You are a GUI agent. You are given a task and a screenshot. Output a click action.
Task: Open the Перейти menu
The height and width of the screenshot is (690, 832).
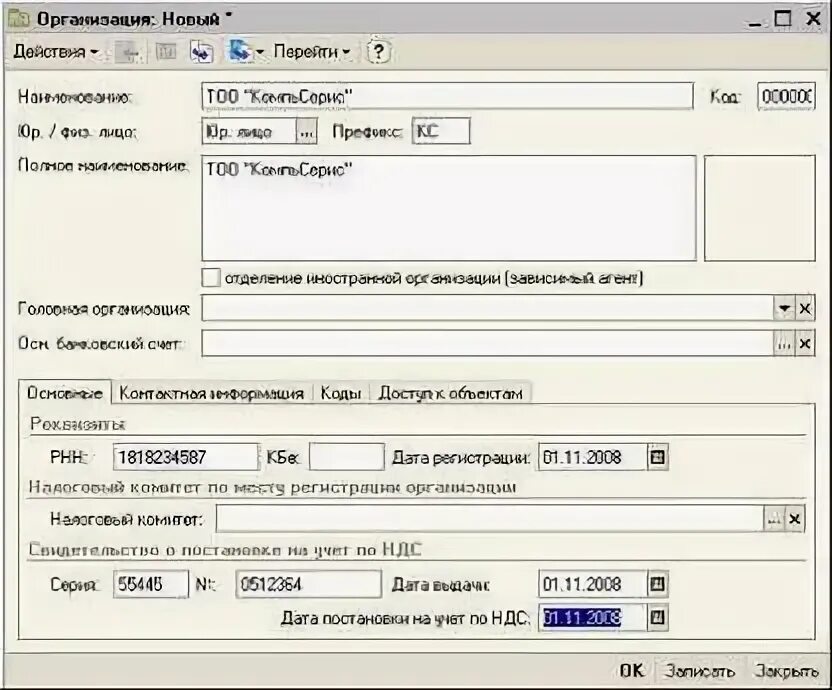pos(311,52)
